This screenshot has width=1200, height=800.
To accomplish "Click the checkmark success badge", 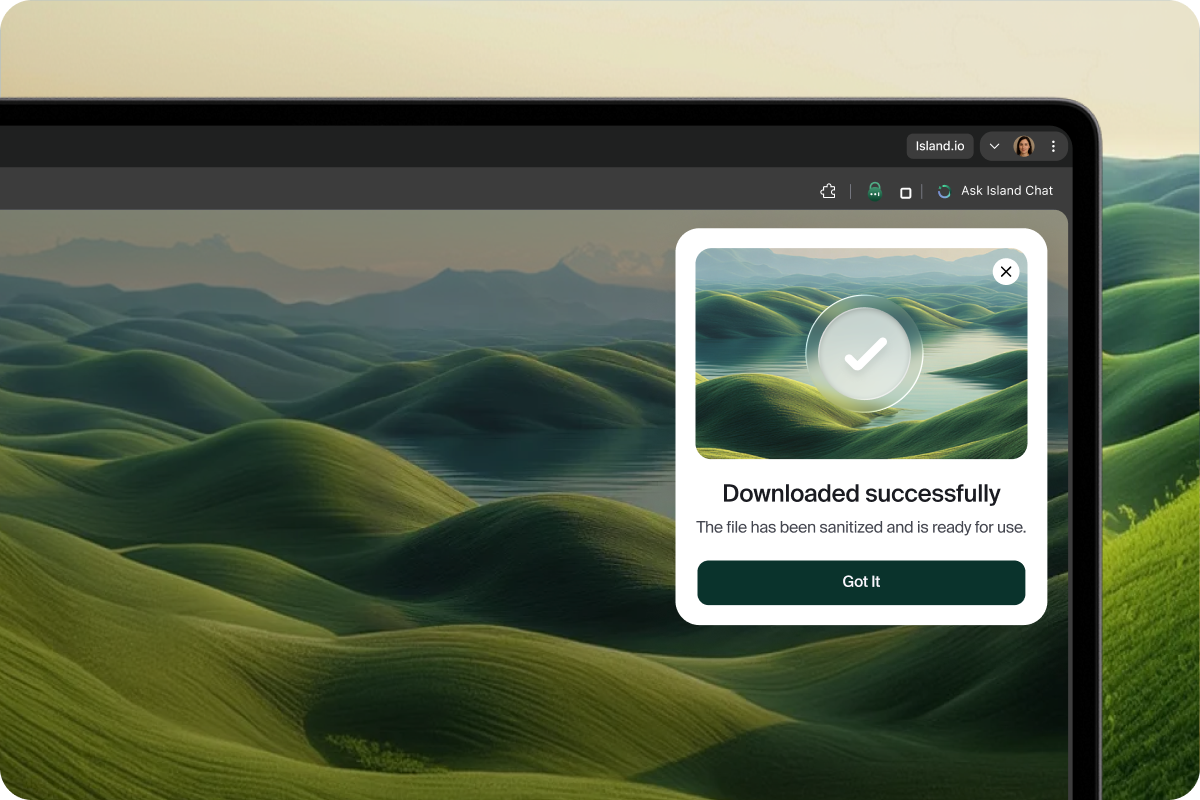I will (x=864, y=354).
